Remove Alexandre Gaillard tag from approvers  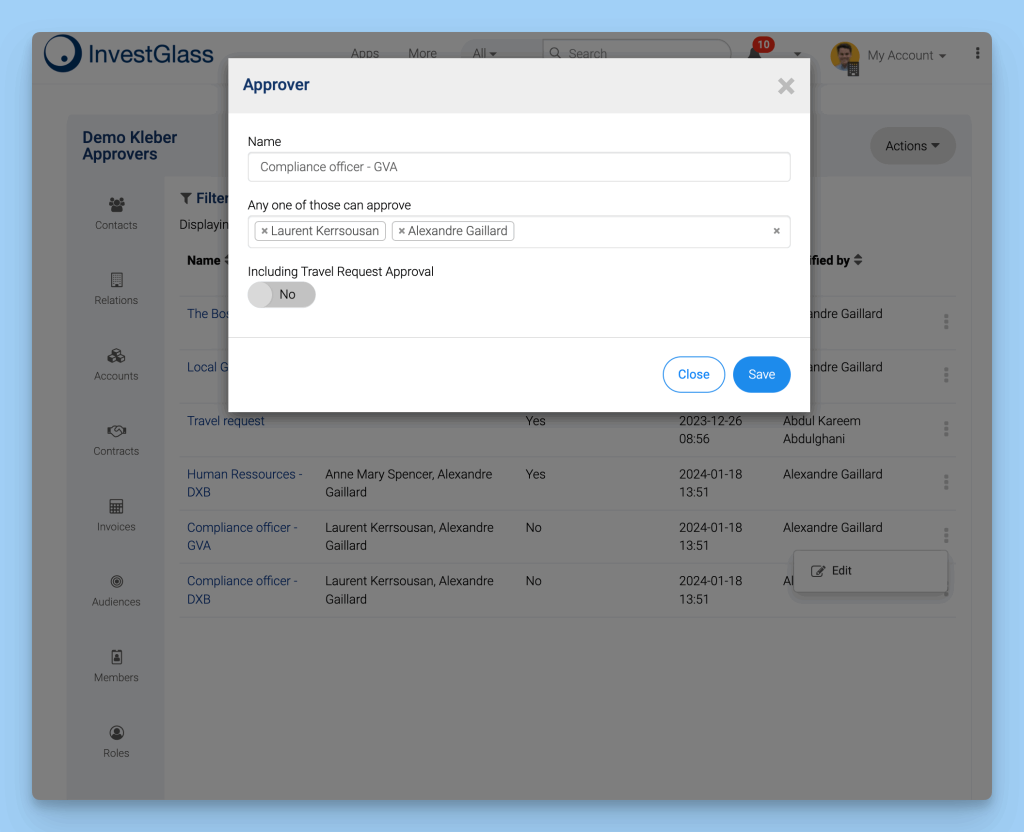[x=402, y=231]
